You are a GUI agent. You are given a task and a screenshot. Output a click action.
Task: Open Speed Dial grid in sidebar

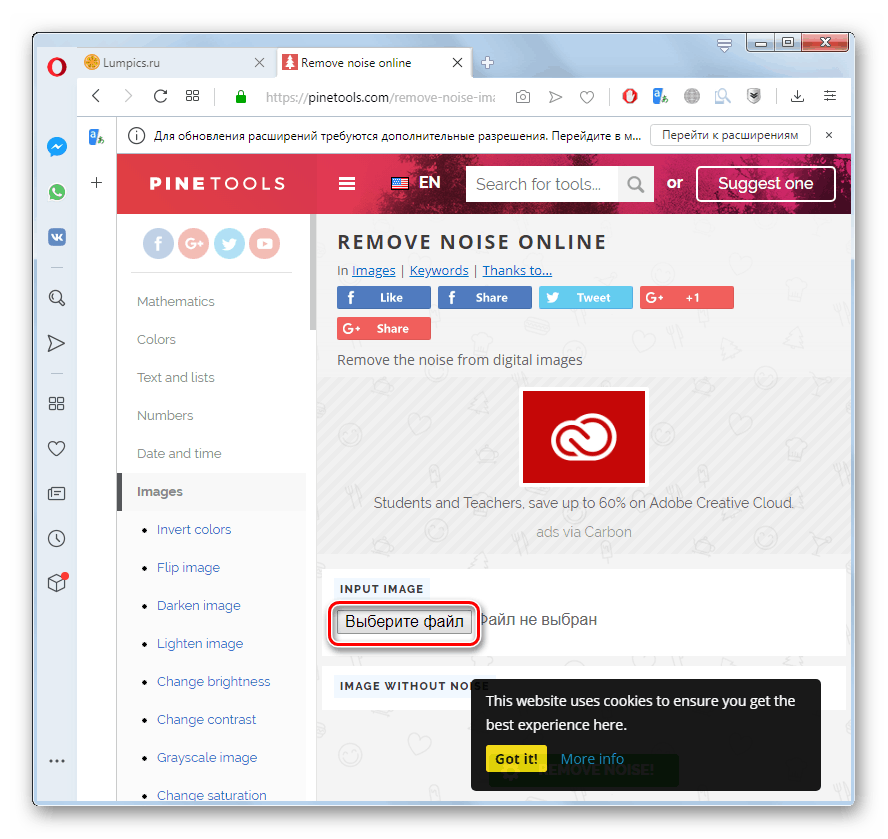(x=56, y=403)
